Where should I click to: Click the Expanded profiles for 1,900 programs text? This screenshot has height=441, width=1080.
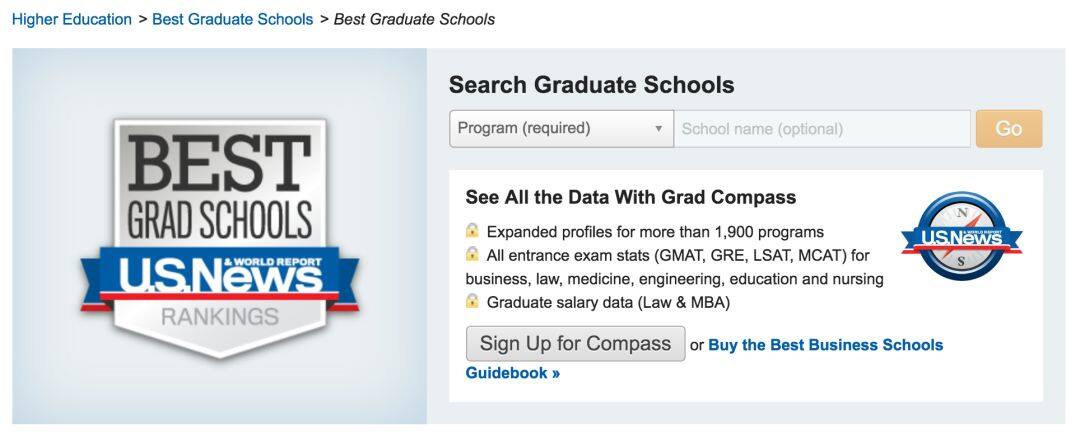(x=655, y=232)
